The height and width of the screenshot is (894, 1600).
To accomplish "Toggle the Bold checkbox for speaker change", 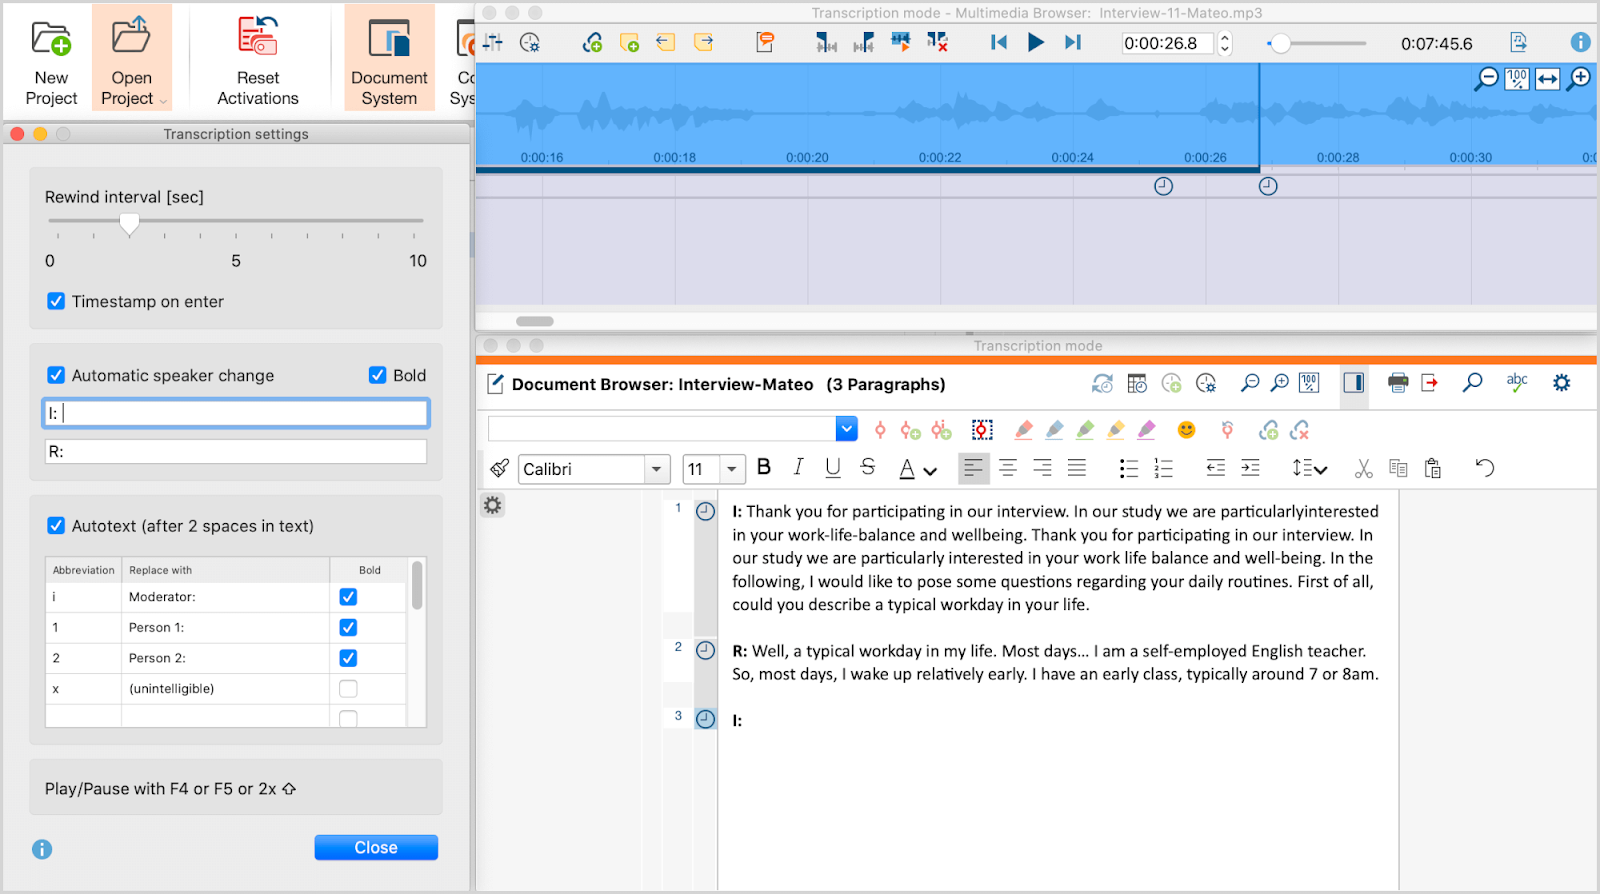I will 378,375.
